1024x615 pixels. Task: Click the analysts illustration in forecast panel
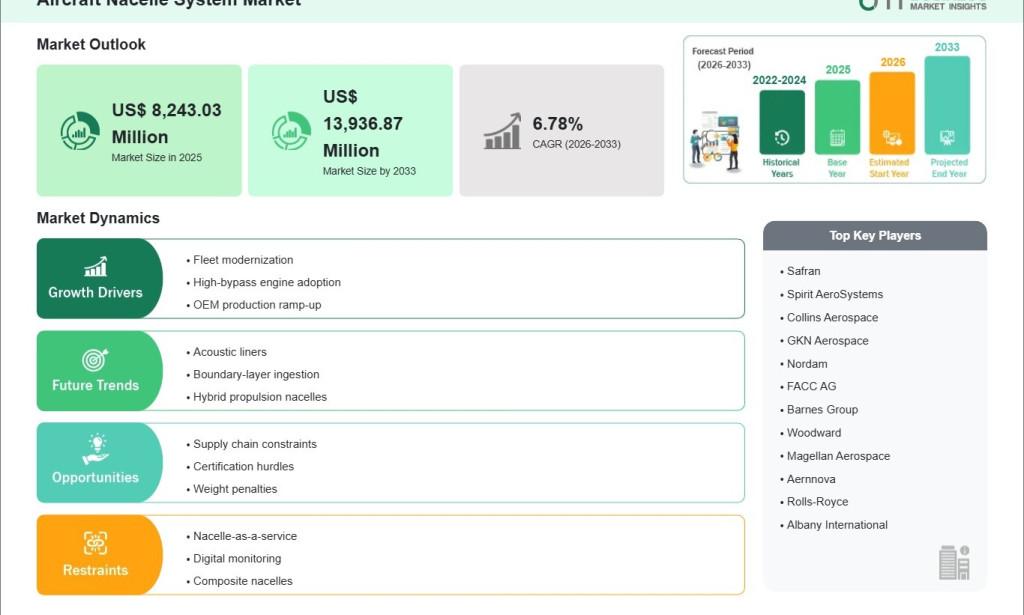[716, 142]
